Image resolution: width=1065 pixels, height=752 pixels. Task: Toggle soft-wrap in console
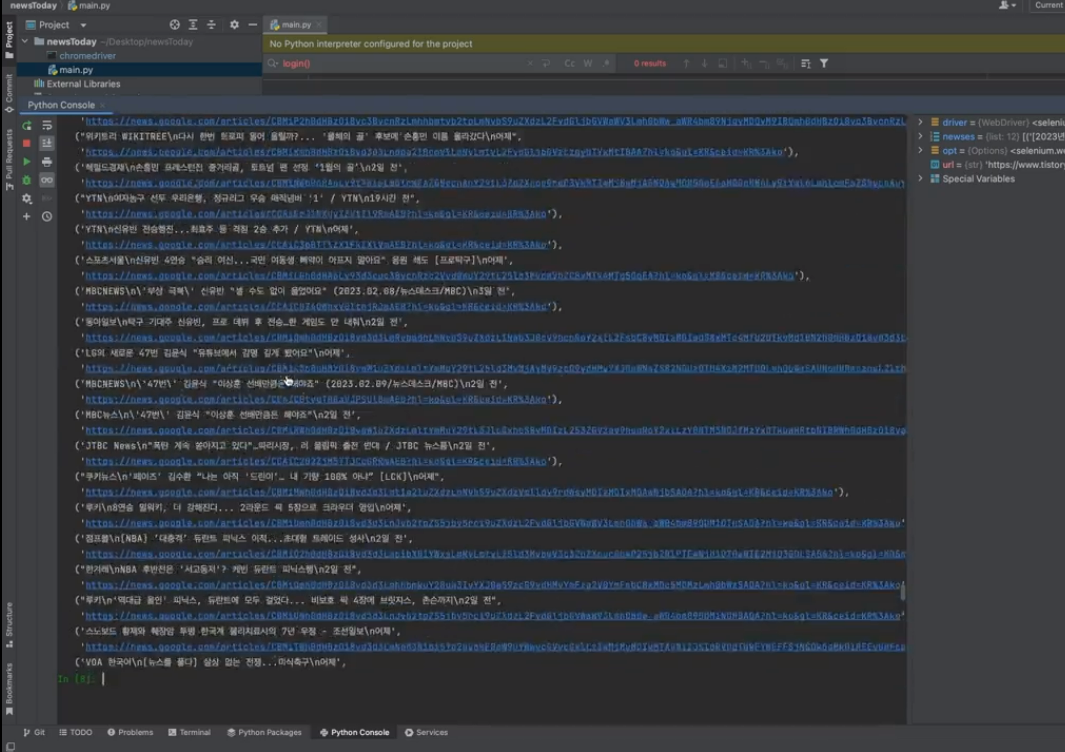click(47, 126)
